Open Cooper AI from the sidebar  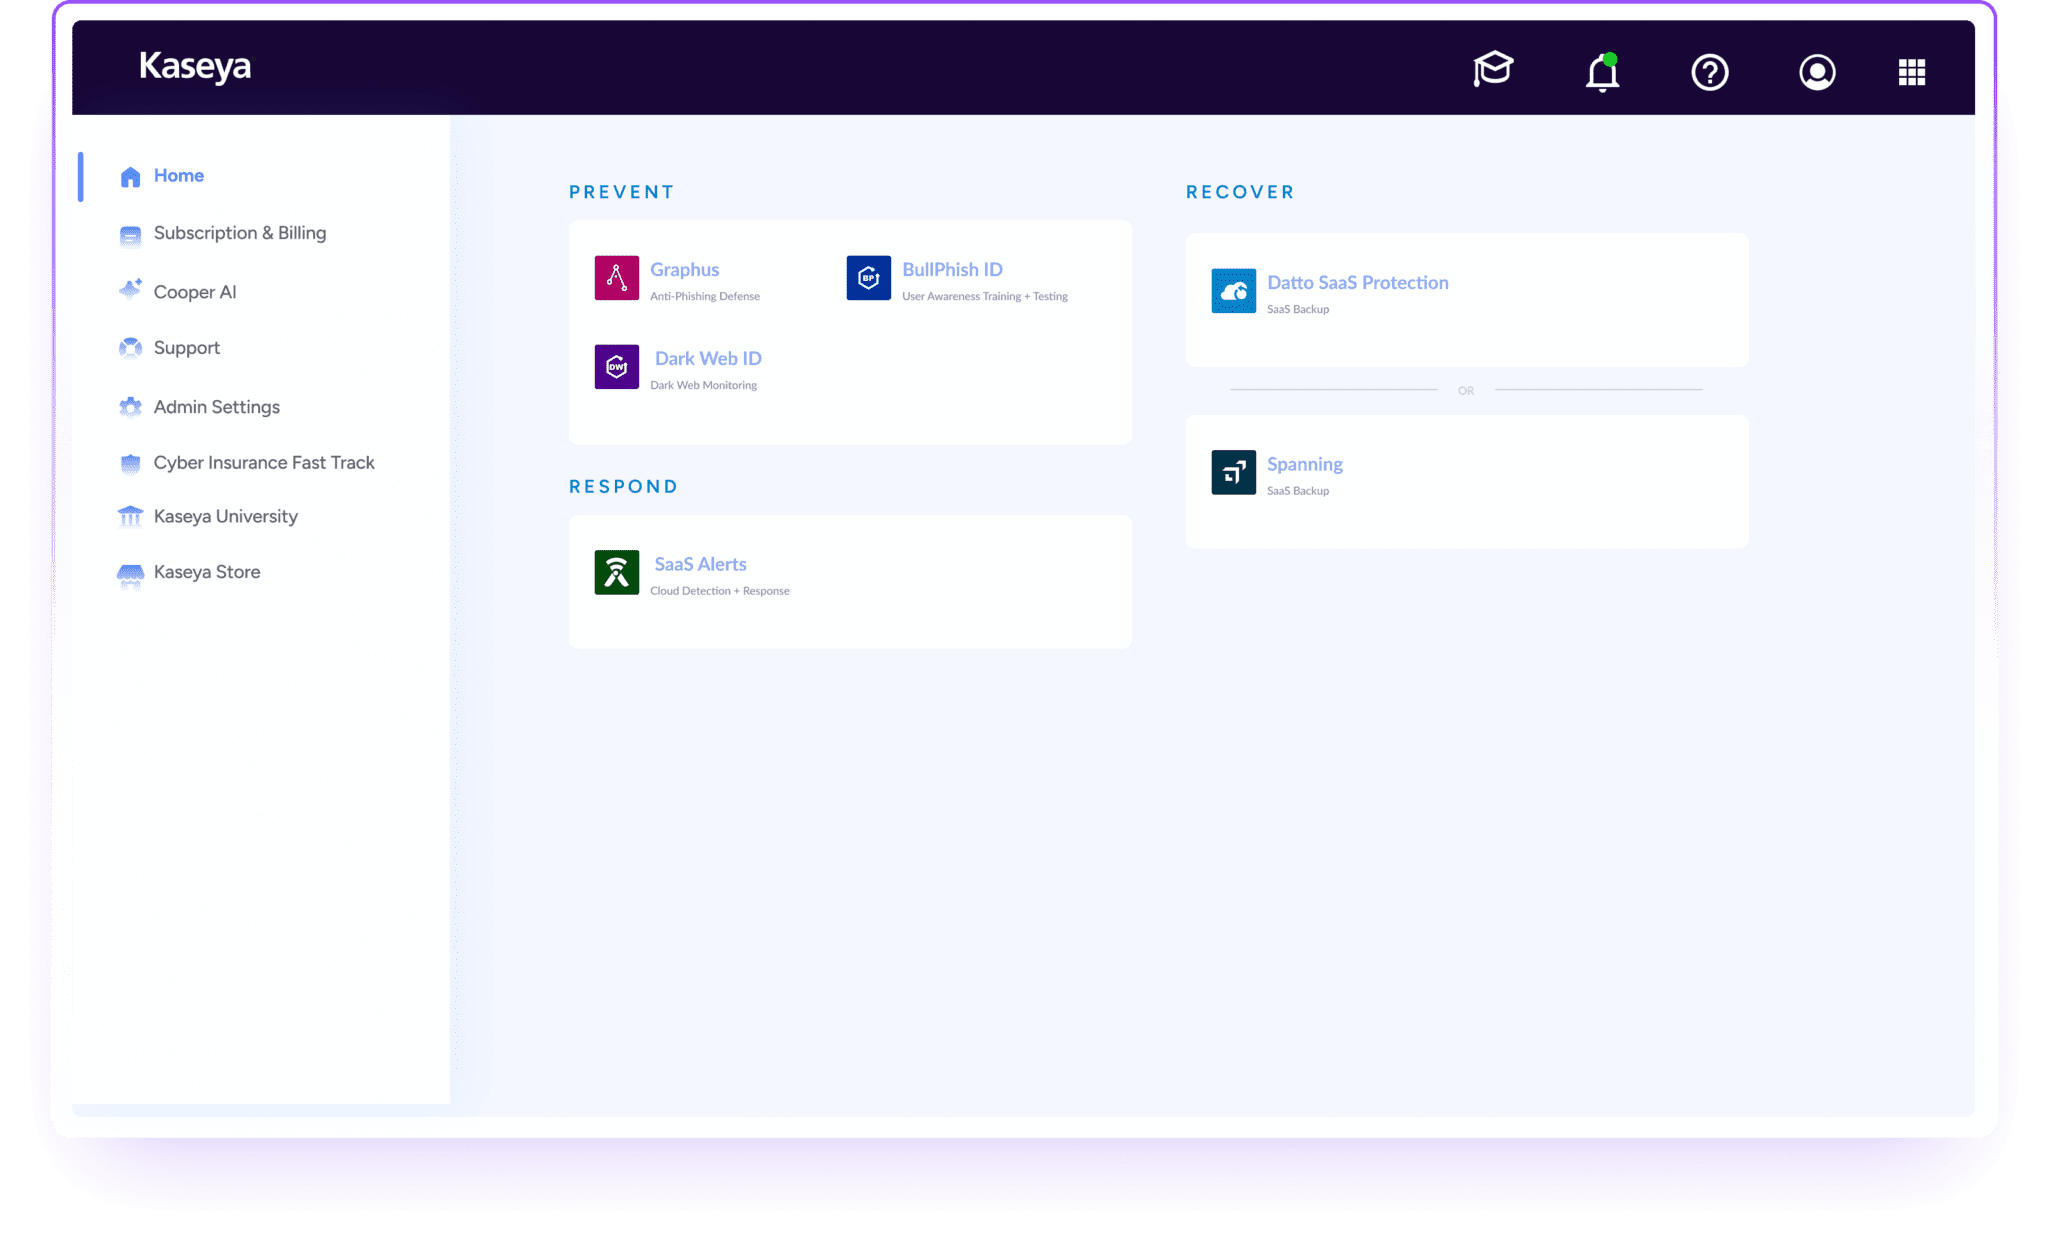pos(194,292)
